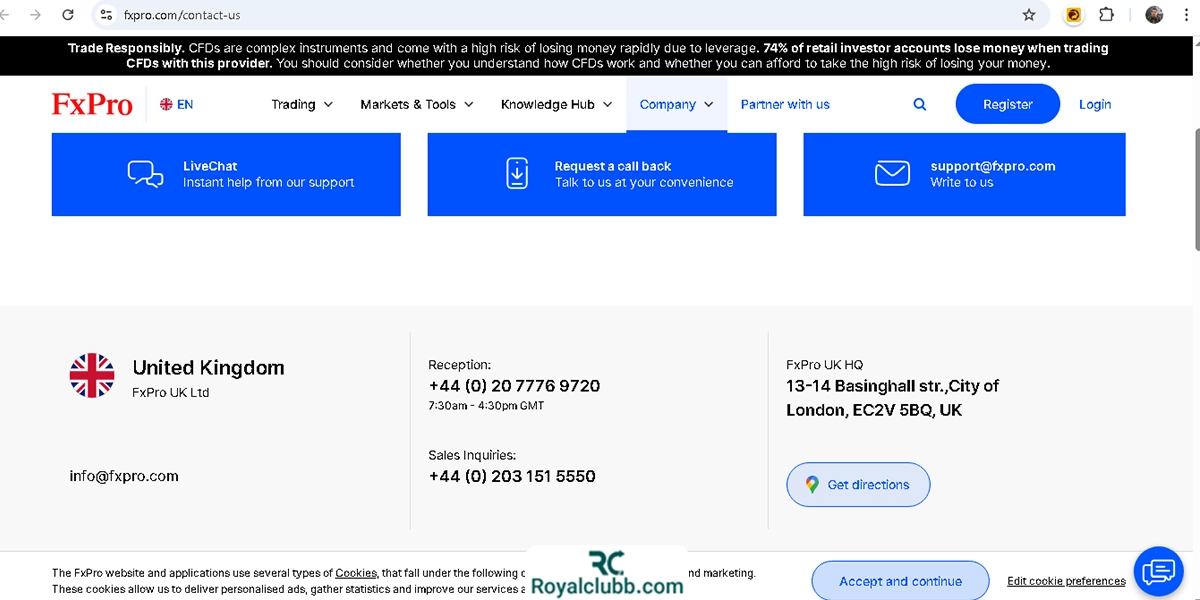Open the floating chat widget button

click(1158, 571)
